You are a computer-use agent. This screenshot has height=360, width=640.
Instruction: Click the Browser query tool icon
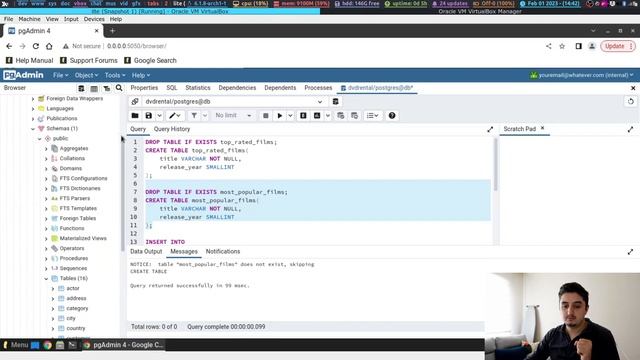coord(81,88)
